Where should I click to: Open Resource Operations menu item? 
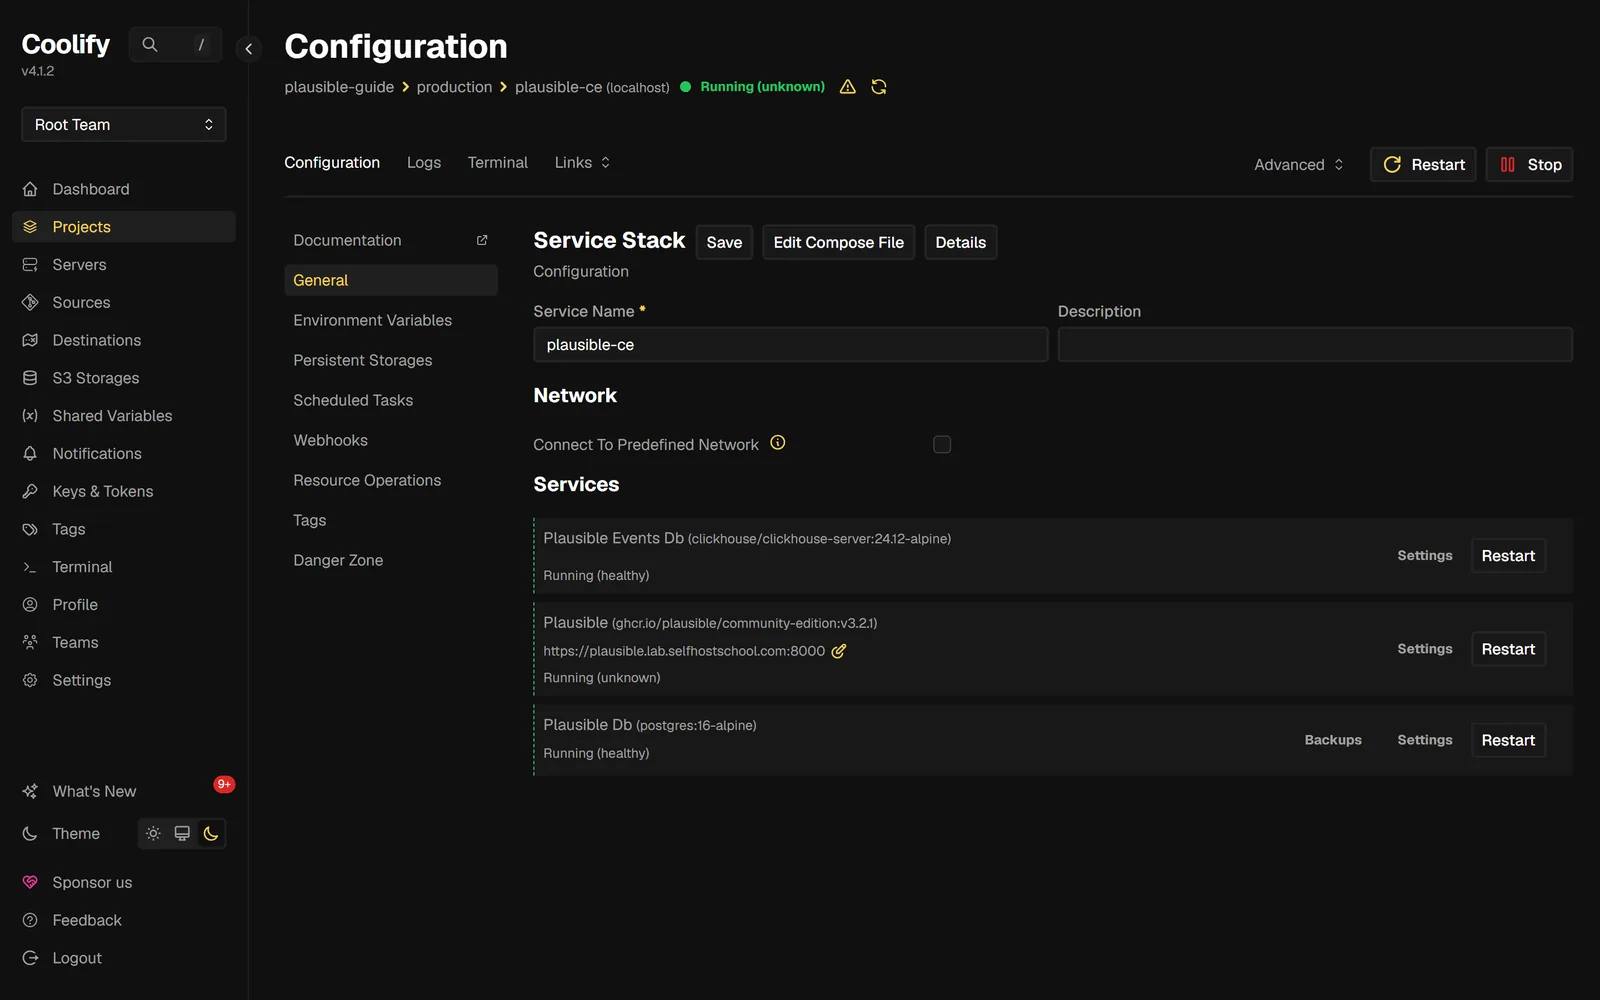[391, 480]
